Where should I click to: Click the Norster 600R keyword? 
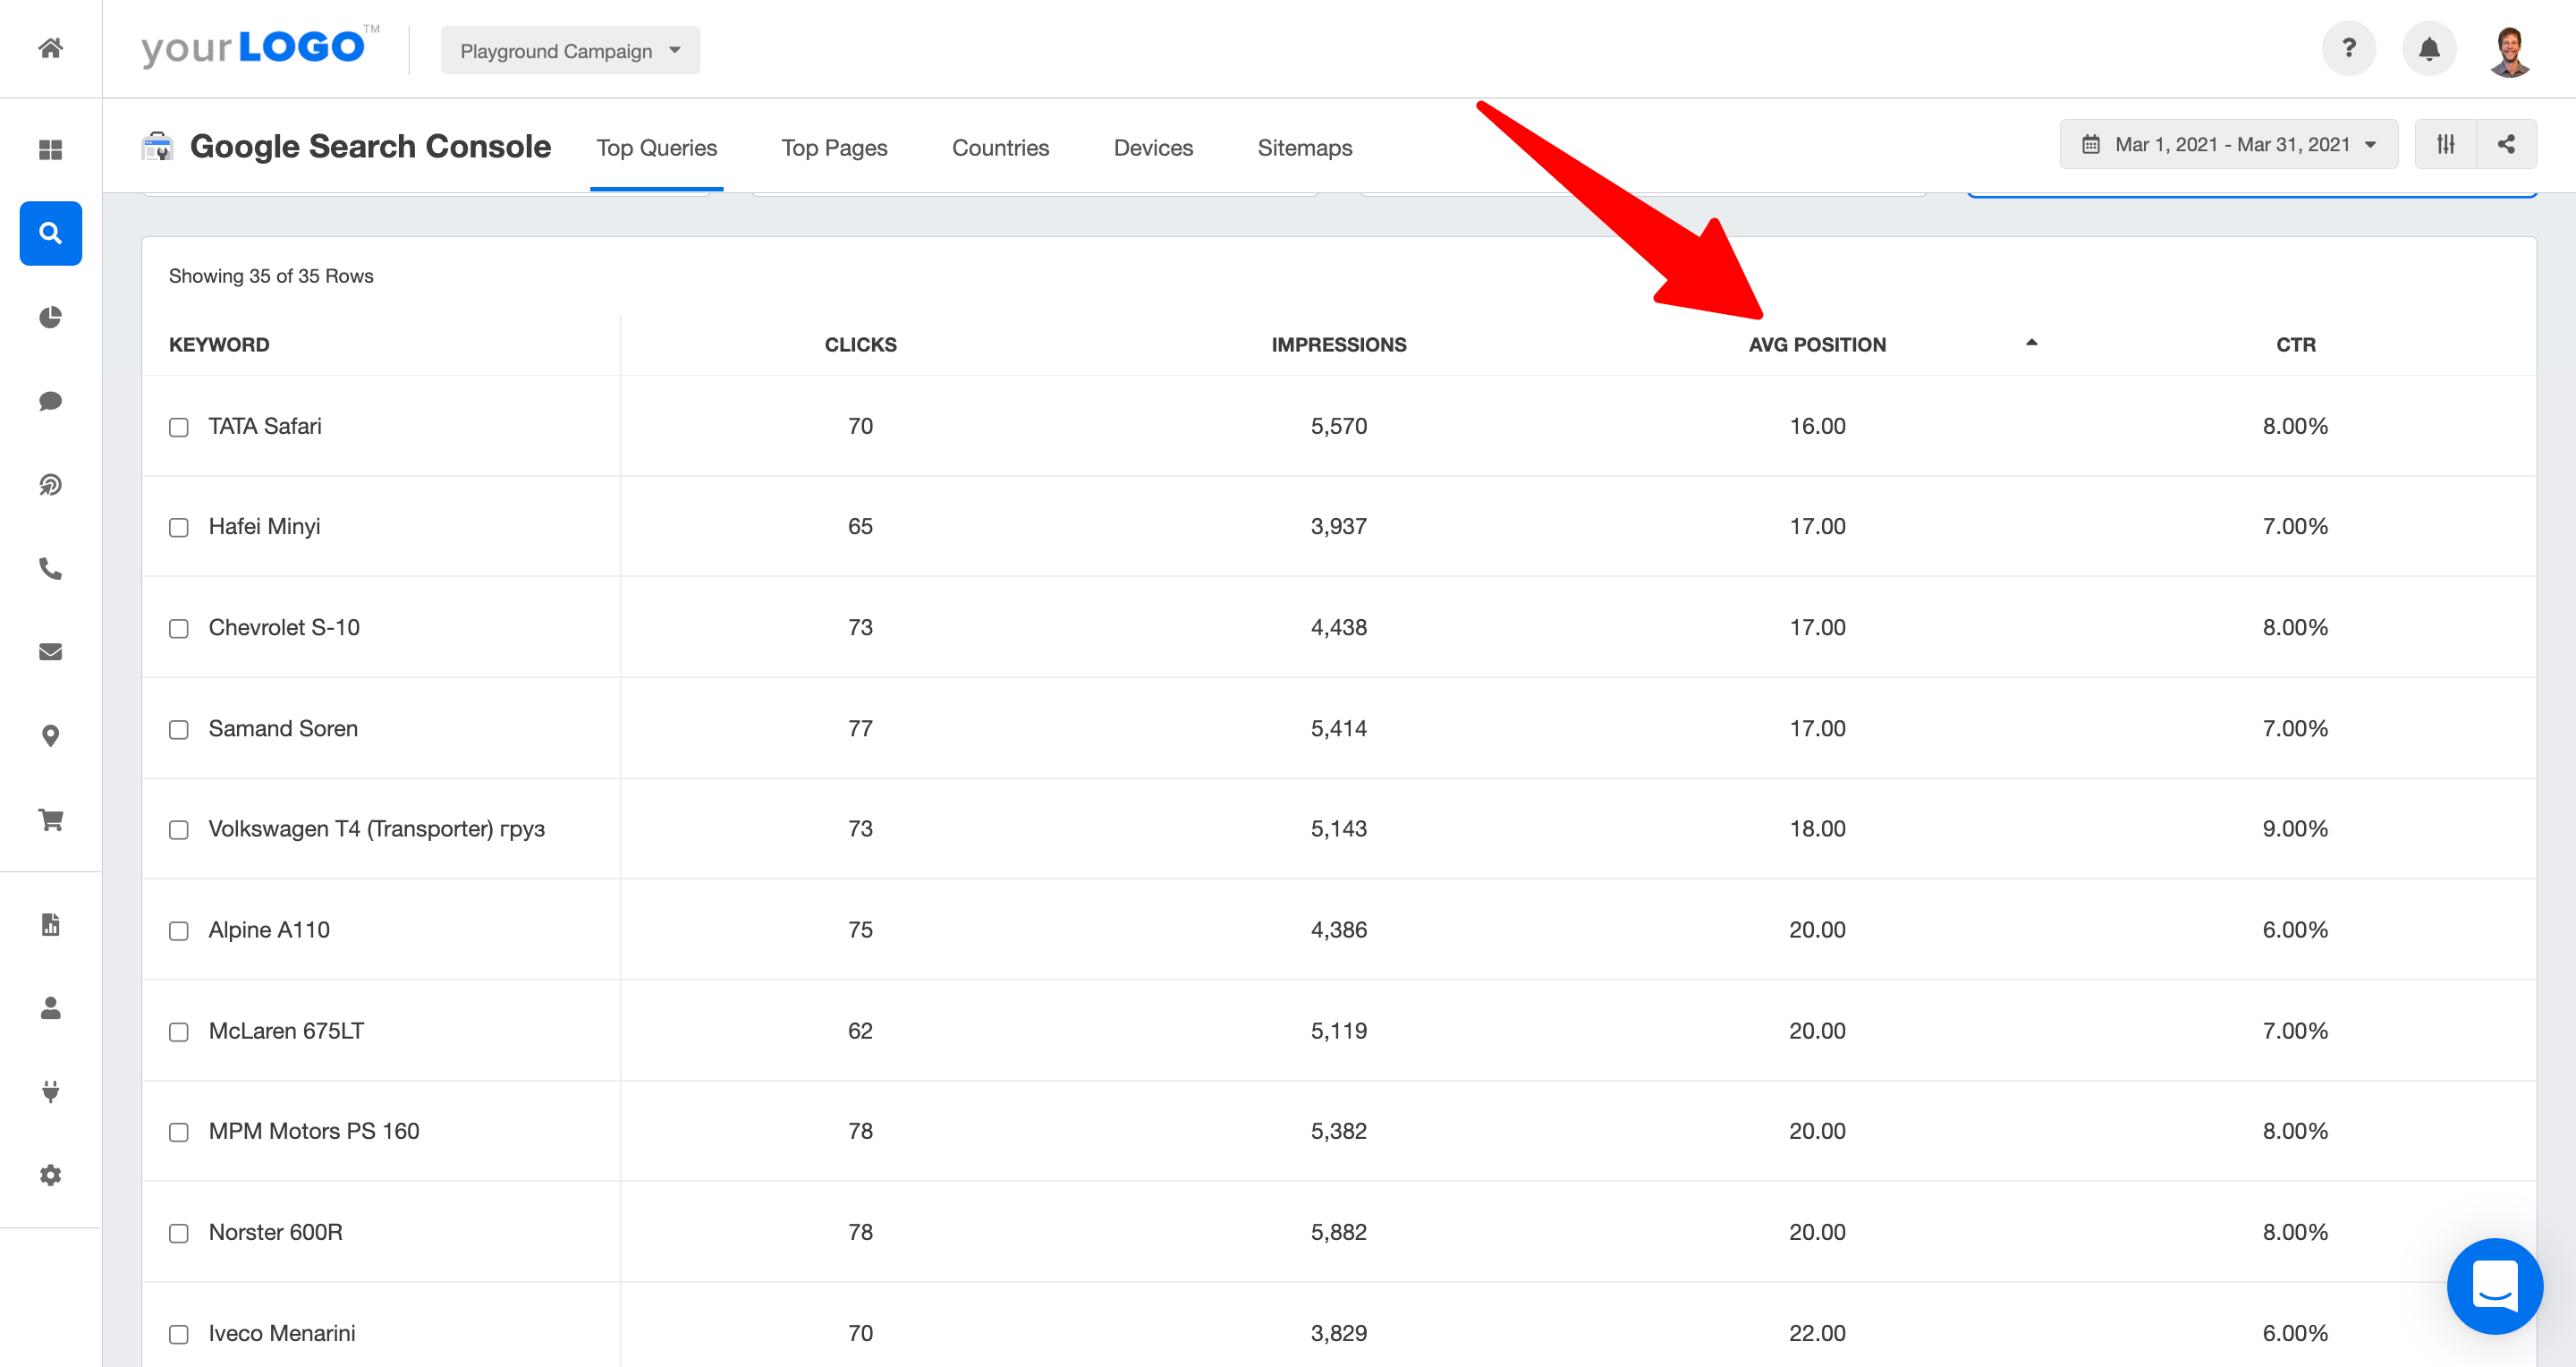point(275,1231)
